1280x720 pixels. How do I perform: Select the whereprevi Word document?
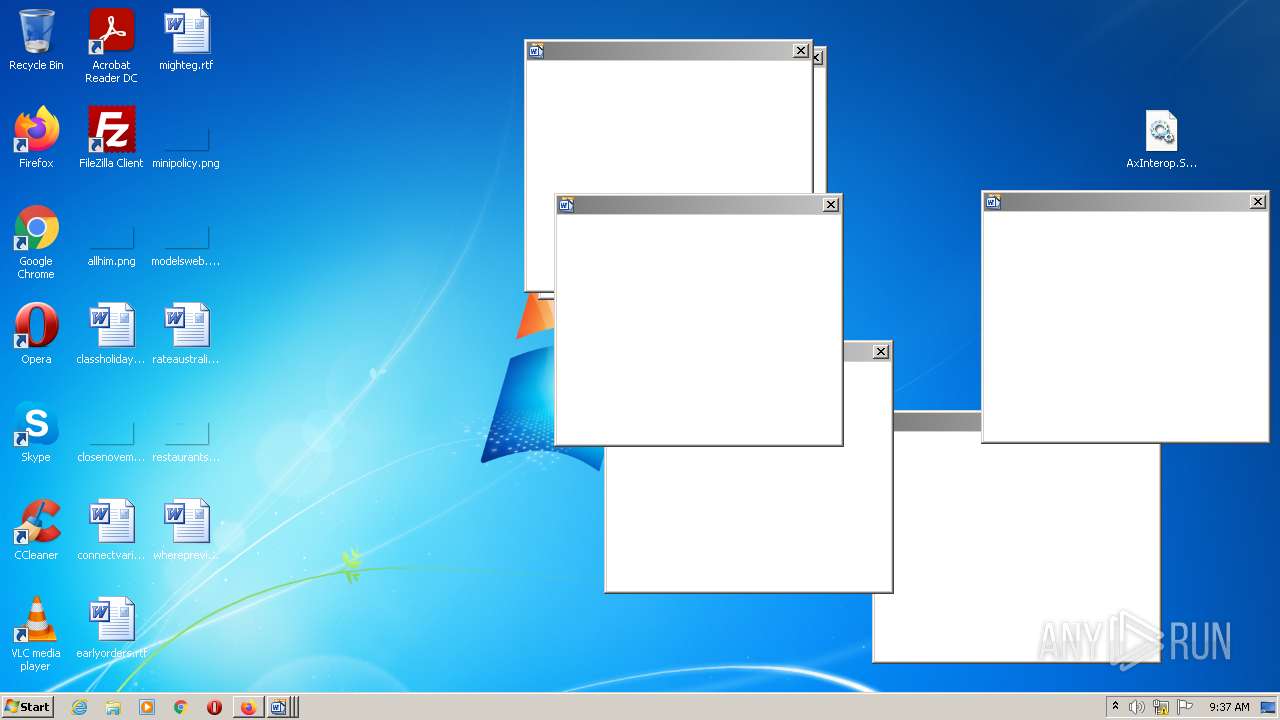coord(186,530)
